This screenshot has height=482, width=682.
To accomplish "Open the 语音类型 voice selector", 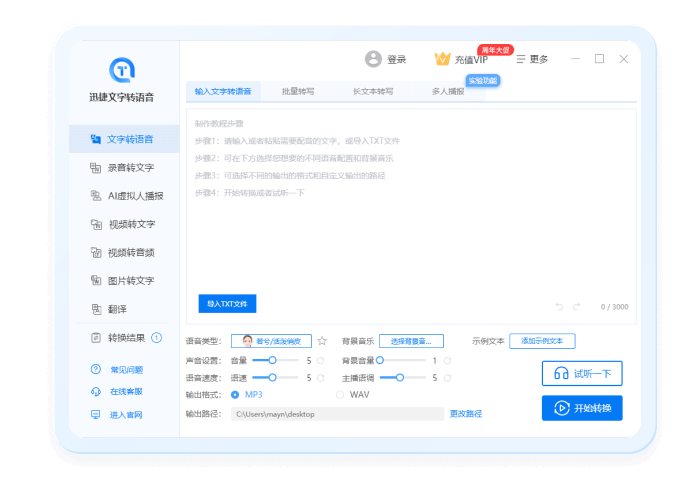I will click(x=271, y=341).
